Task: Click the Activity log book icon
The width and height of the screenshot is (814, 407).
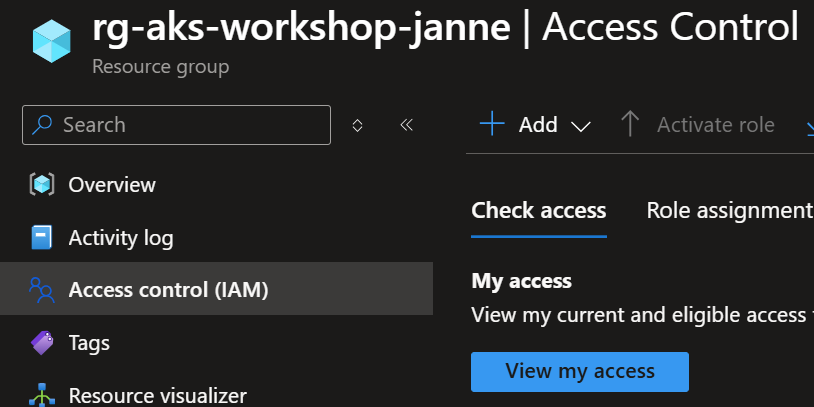Action: pos(41,238)
